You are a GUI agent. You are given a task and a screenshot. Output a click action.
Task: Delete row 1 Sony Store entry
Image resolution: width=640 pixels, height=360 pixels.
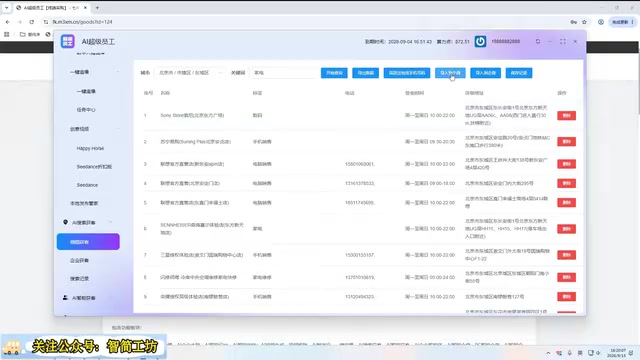pos(567,116)
